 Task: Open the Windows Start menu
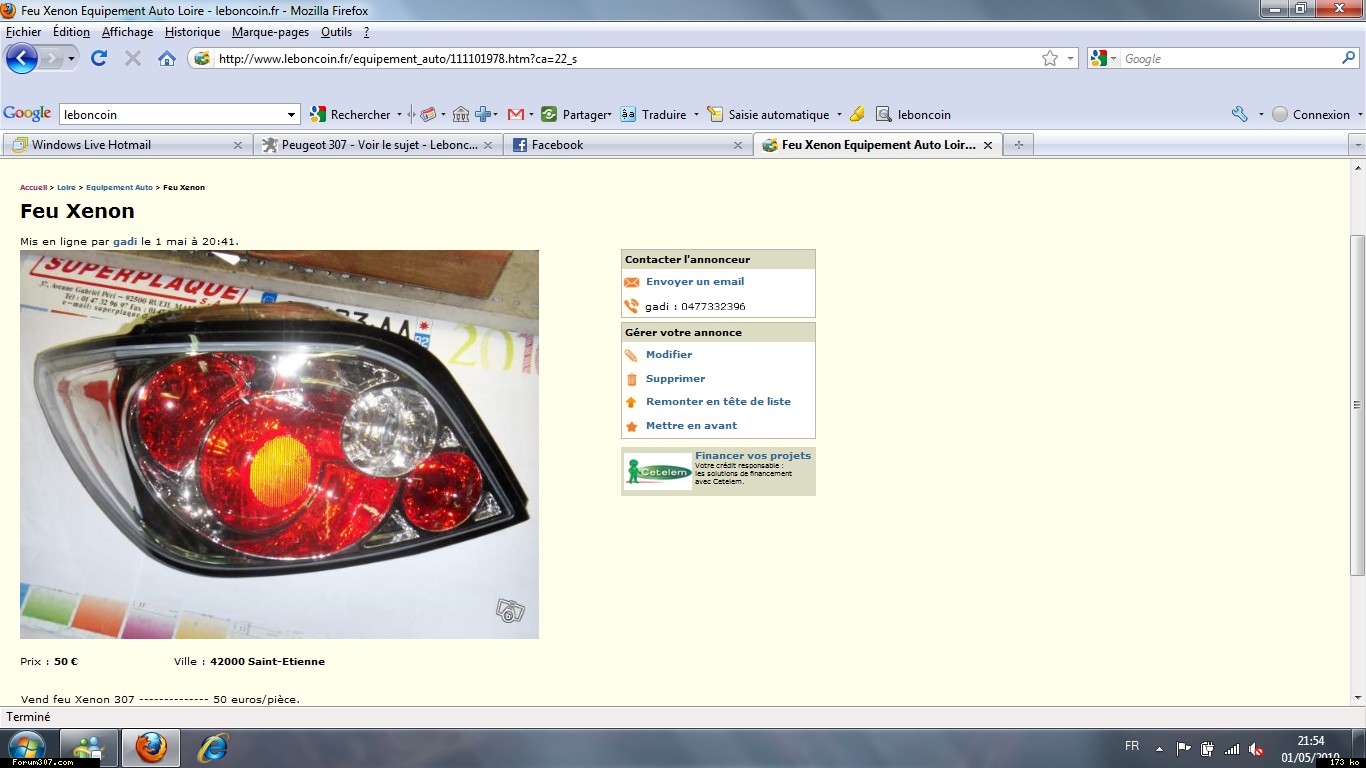pyautogui.click(x=26, y=747)
